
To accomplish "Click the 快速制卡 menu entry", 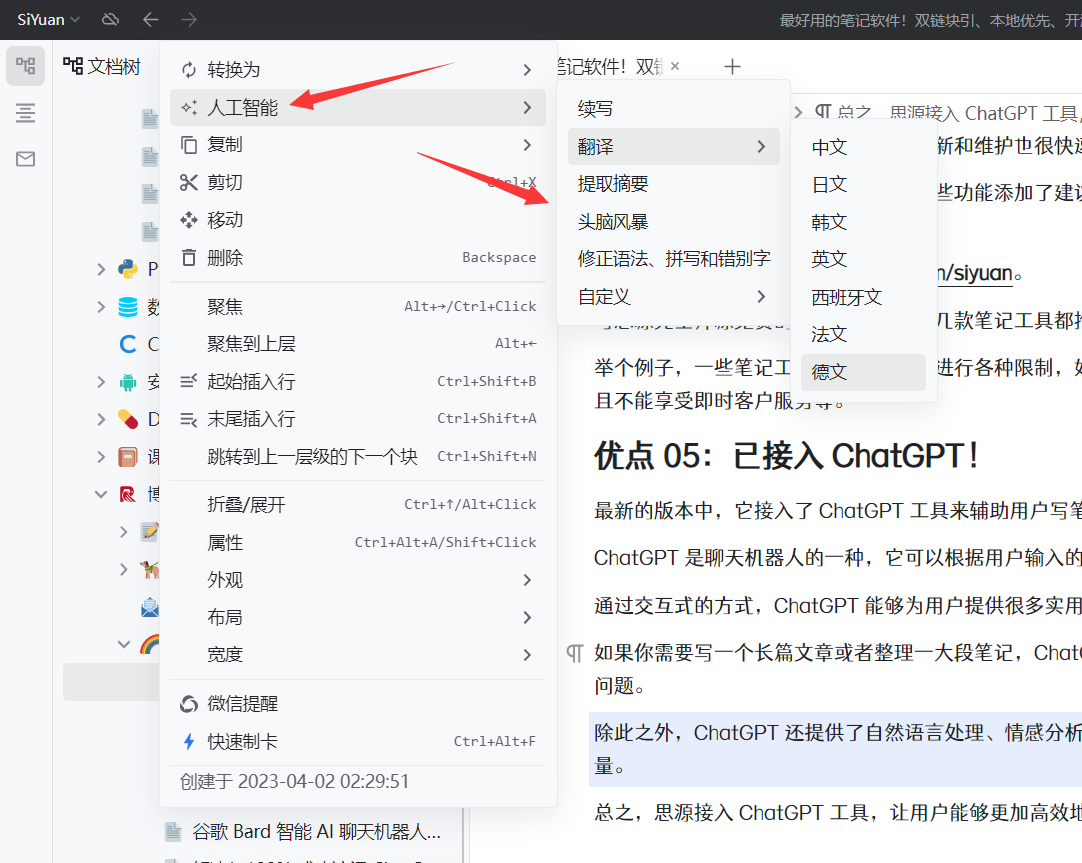I will click(x=357, y=742).
